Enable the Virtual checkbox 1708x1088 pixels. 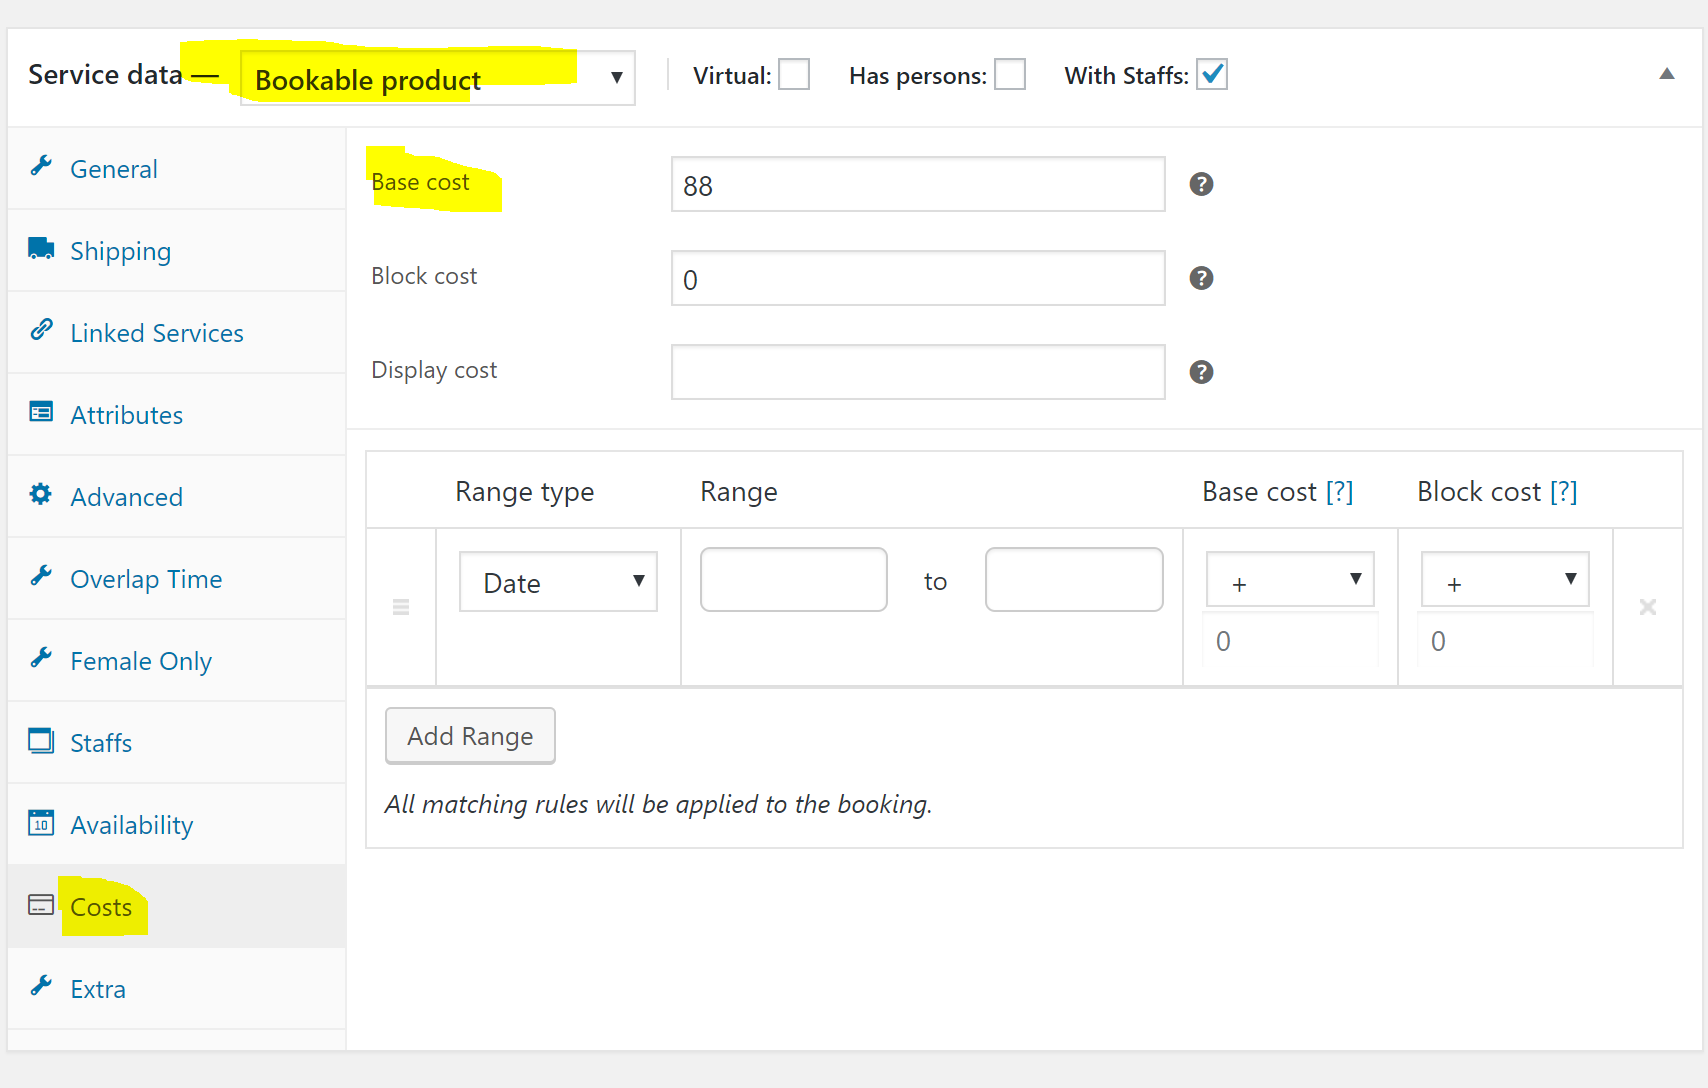pos(794,75)
